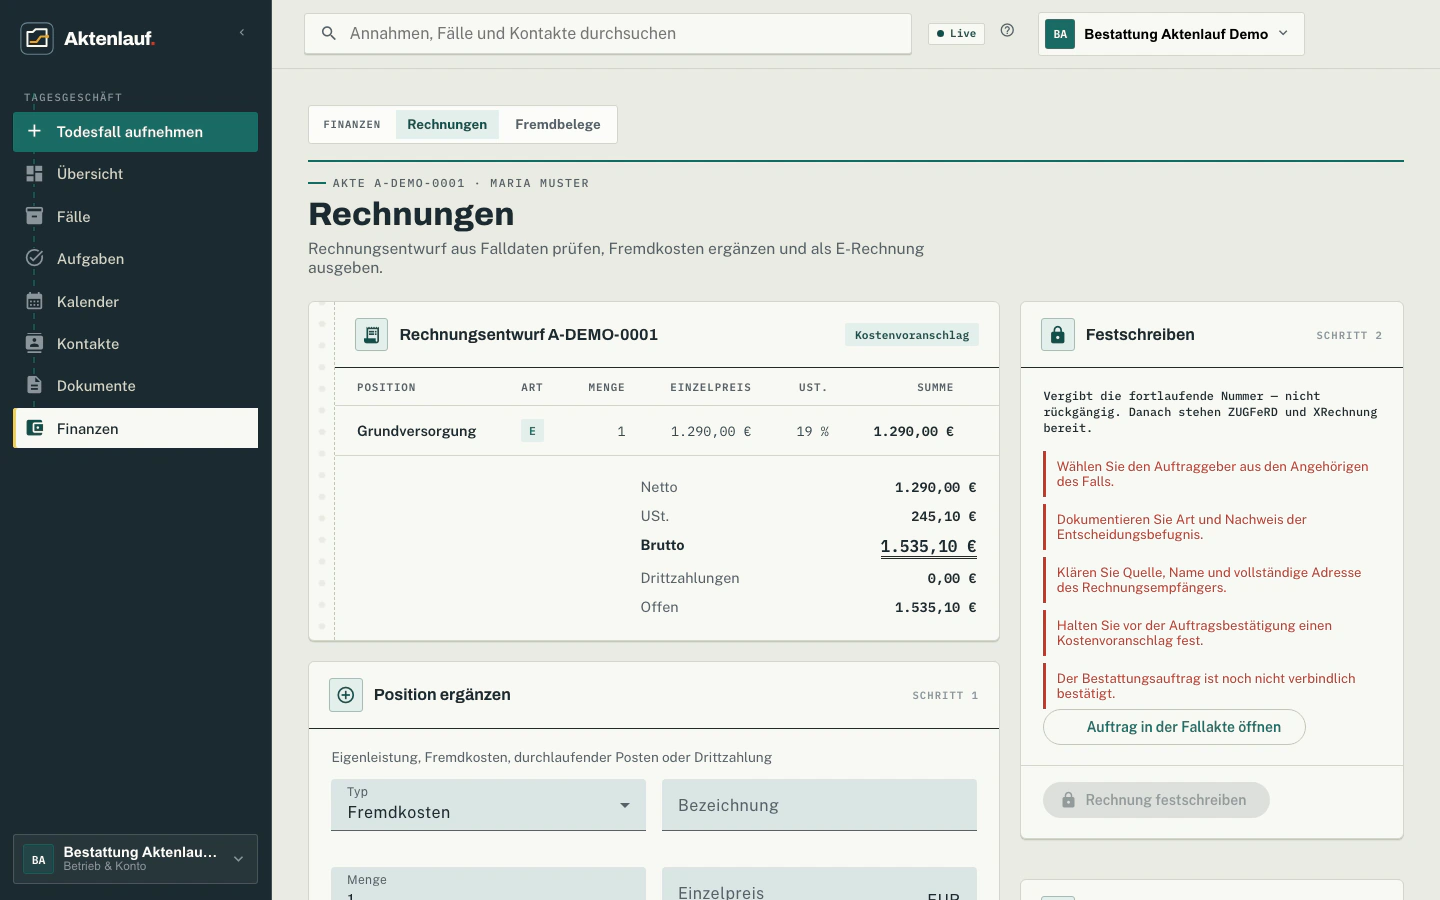Open Aufgaben from the sidebar

coord(135,258)
